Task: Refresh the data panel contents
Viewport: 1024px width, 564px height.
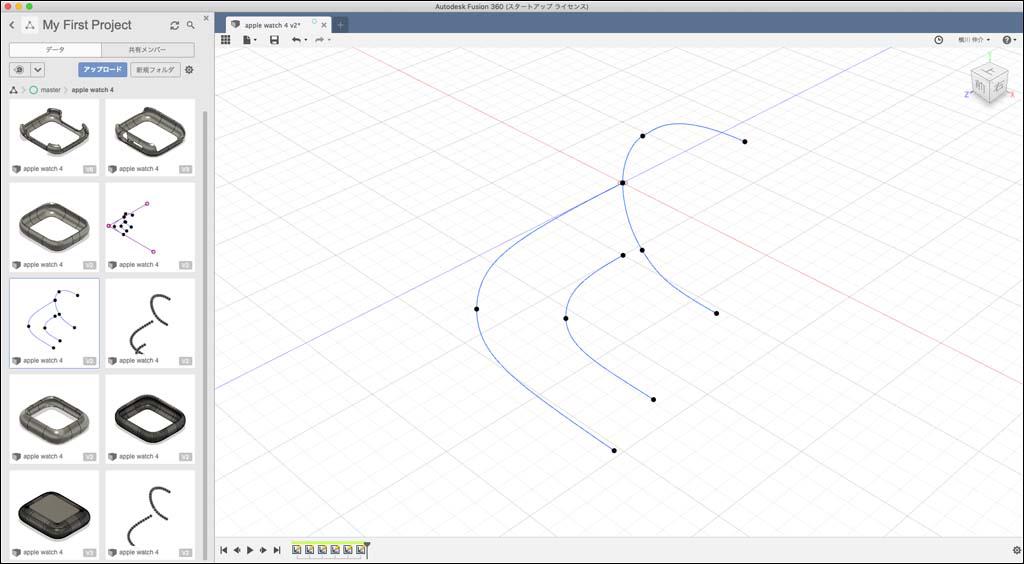Action: 174,25
